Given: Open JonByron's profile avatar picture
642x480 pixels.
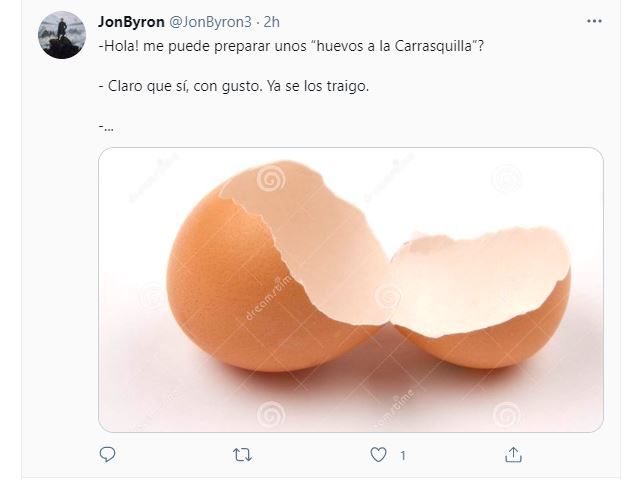Looking at the screenshot, I should (x=62, y=35).
